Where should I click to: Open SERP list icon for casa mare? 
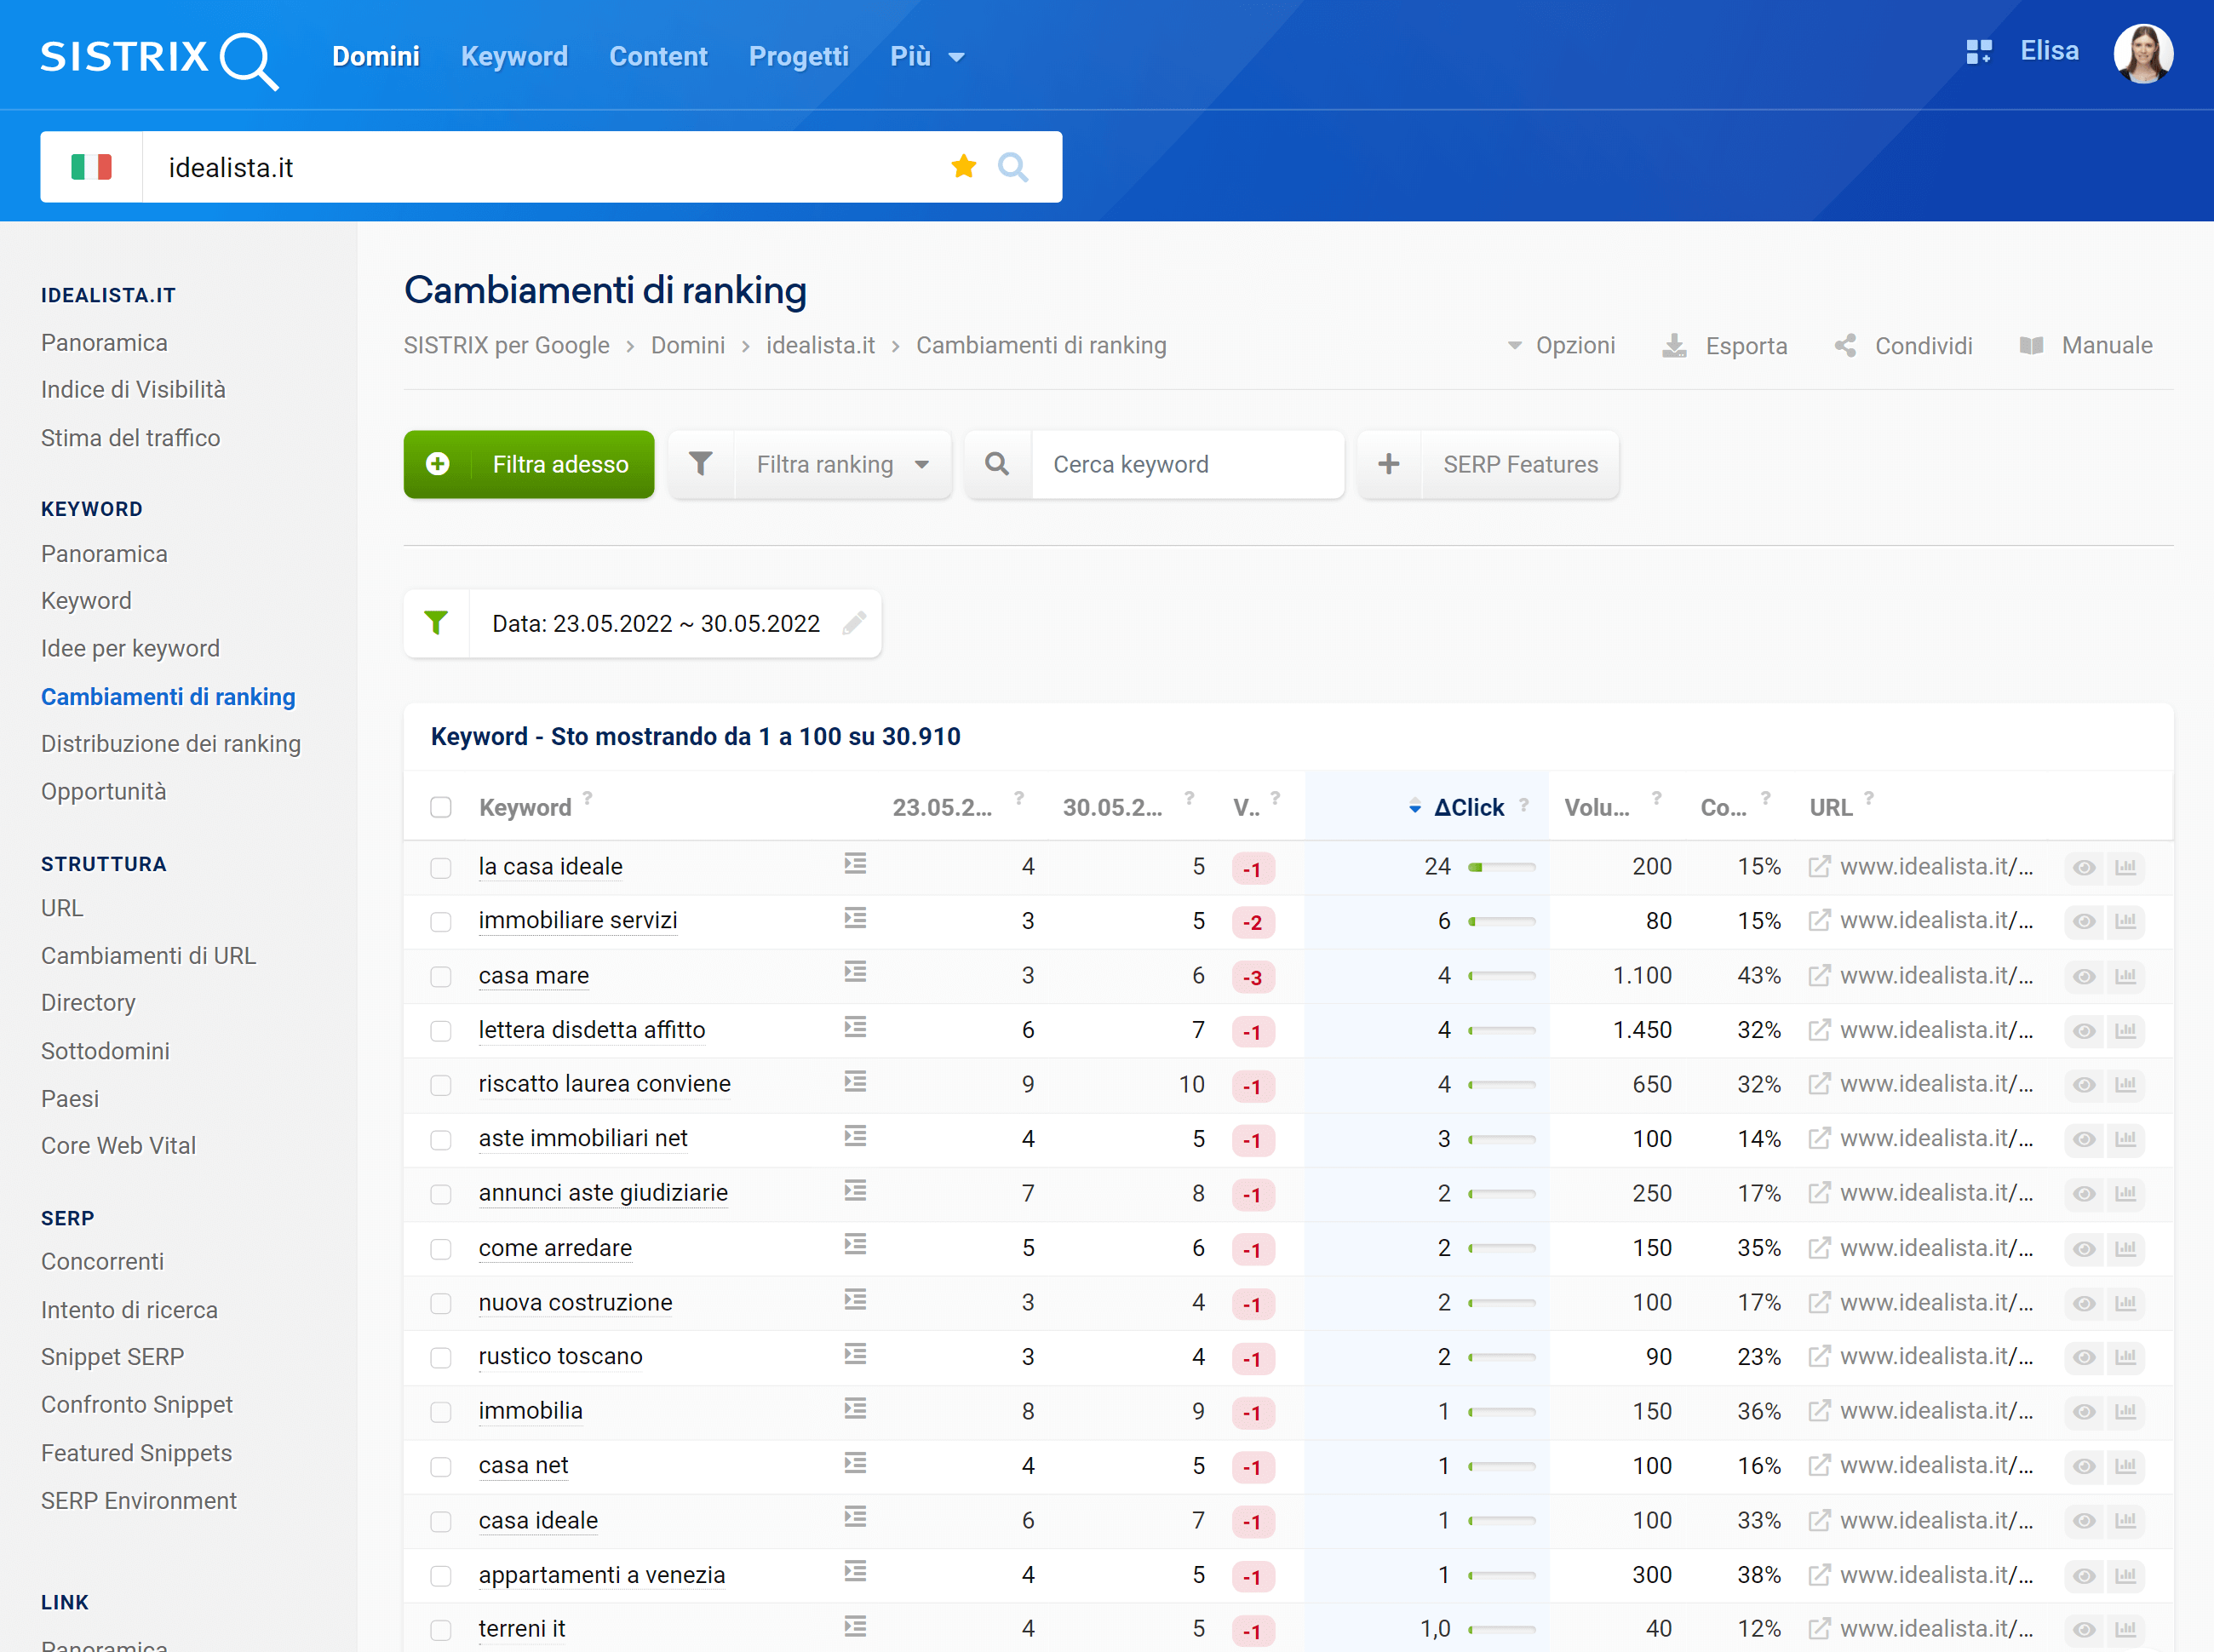854,973
